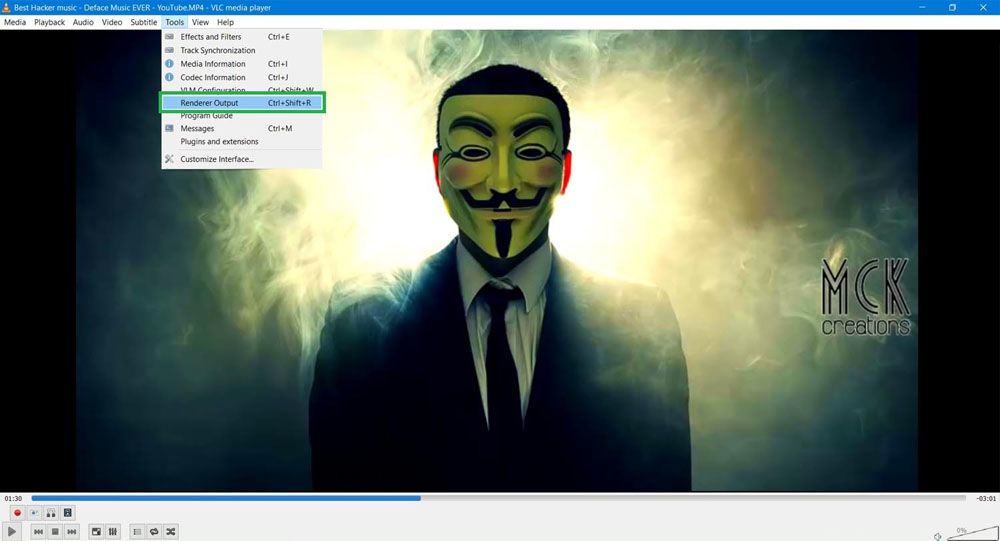The width and height of the screenshot is (1000, 541).
Task: Click the frame-by-frame button
Action: coord(68,512)
